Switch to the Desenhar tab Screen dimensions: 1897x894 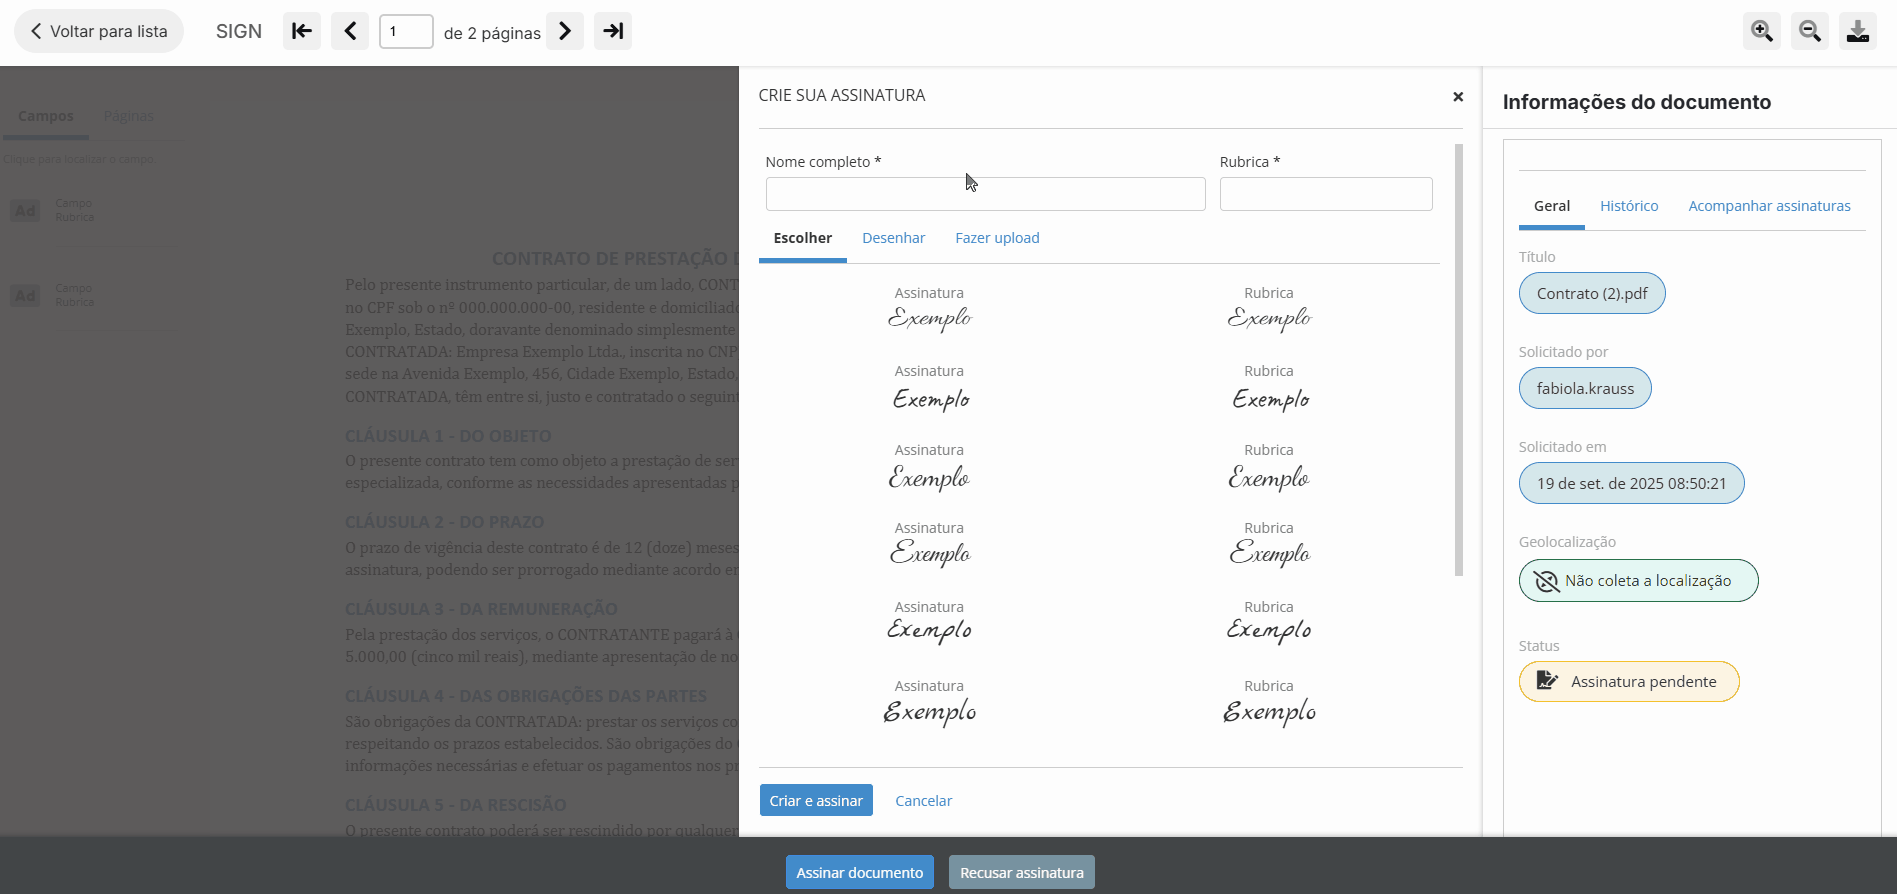(x=894, y=238)
